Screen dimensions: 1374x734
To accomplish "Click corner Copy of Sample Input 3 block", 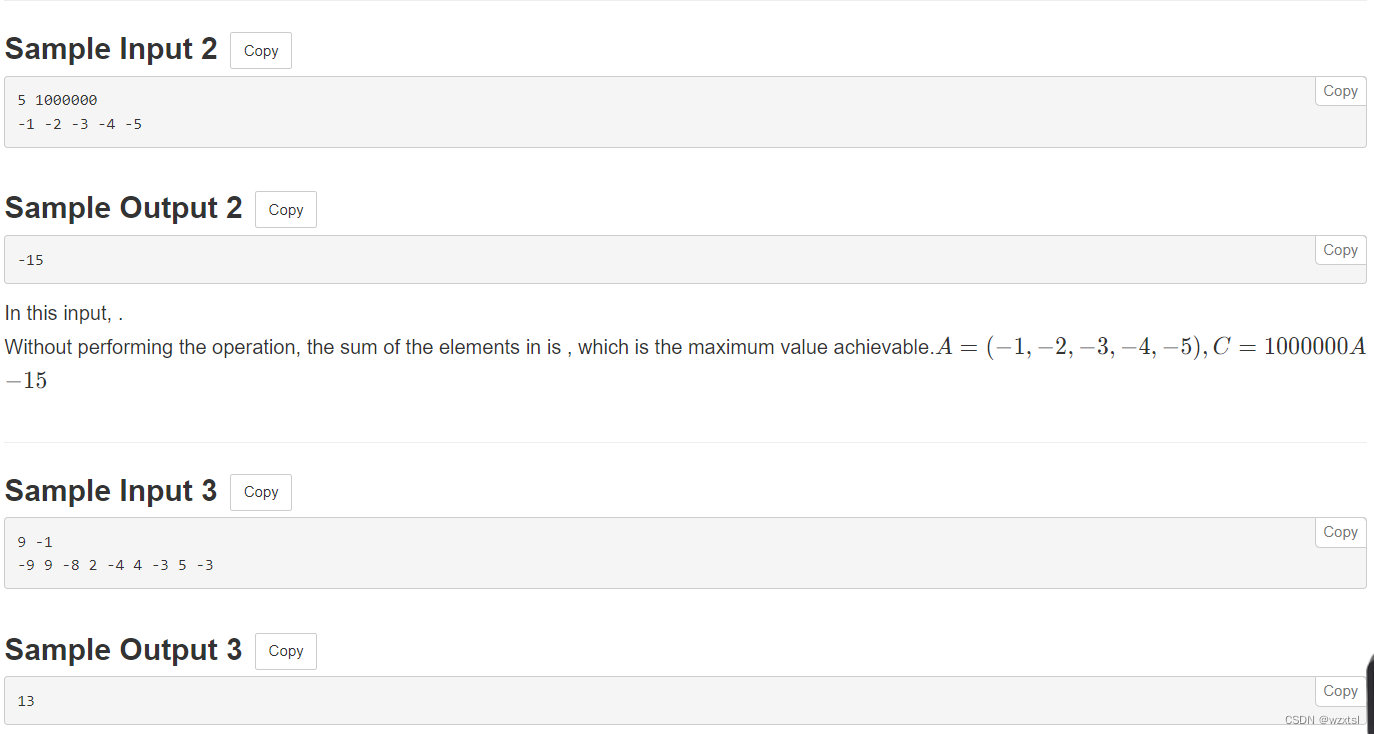I will coord(1340,532).
